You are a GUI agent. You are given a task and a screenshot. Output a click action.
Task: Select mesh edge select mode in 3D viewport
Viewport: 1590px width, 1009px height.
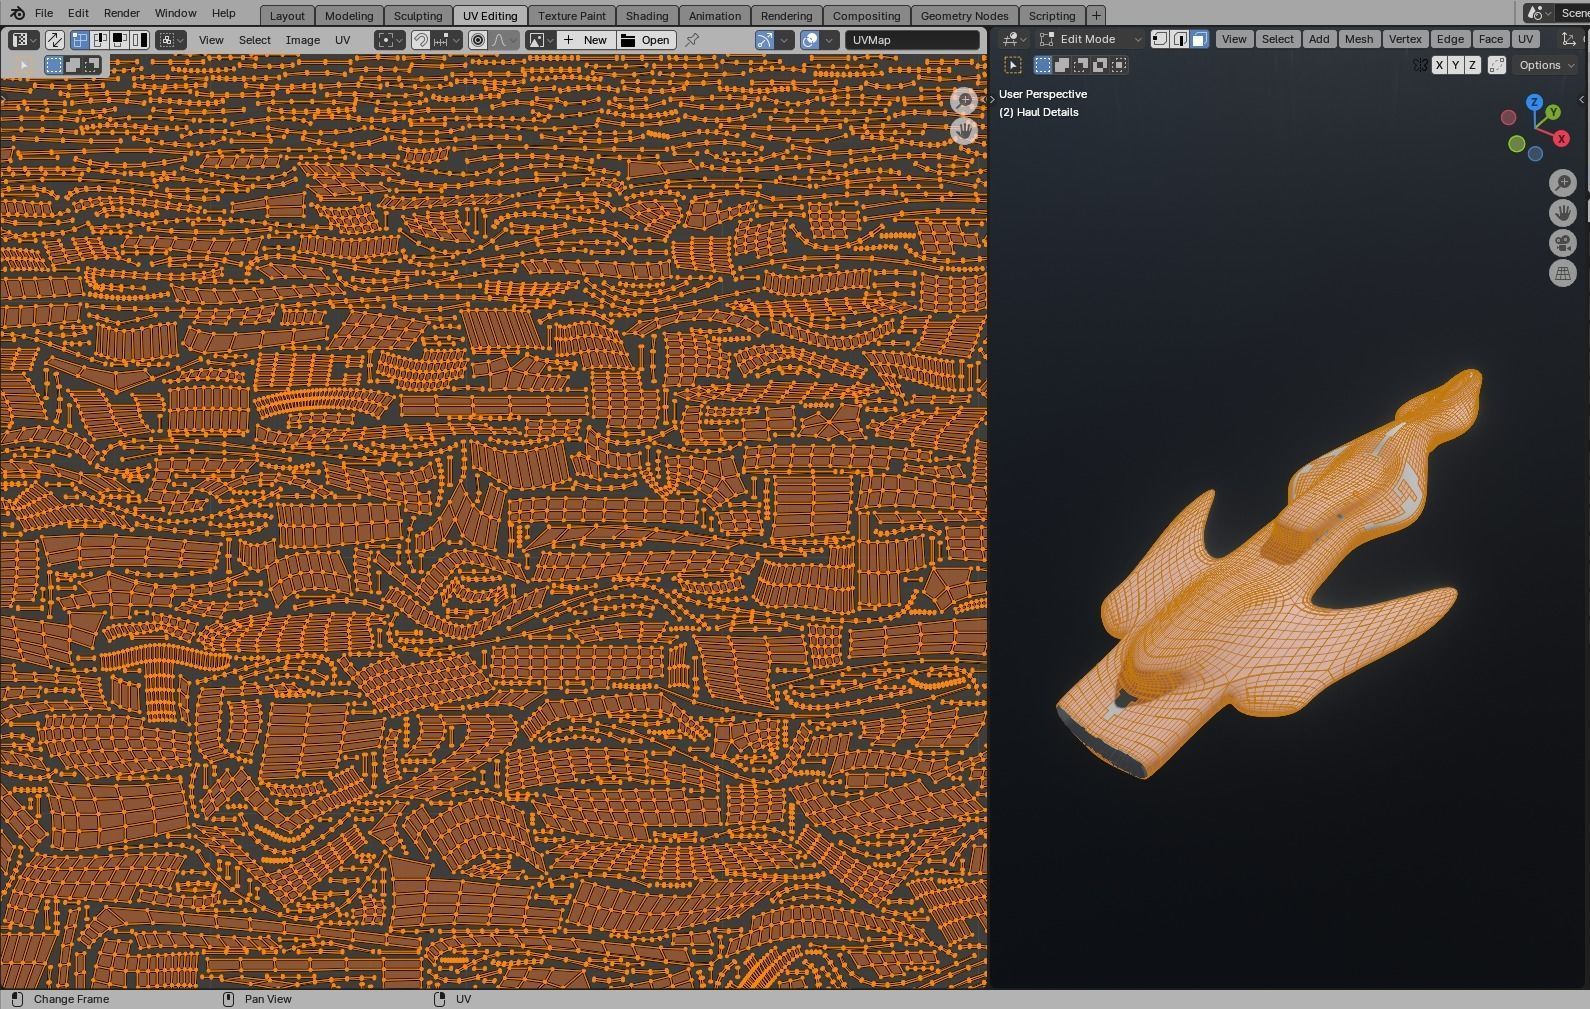1180,39
